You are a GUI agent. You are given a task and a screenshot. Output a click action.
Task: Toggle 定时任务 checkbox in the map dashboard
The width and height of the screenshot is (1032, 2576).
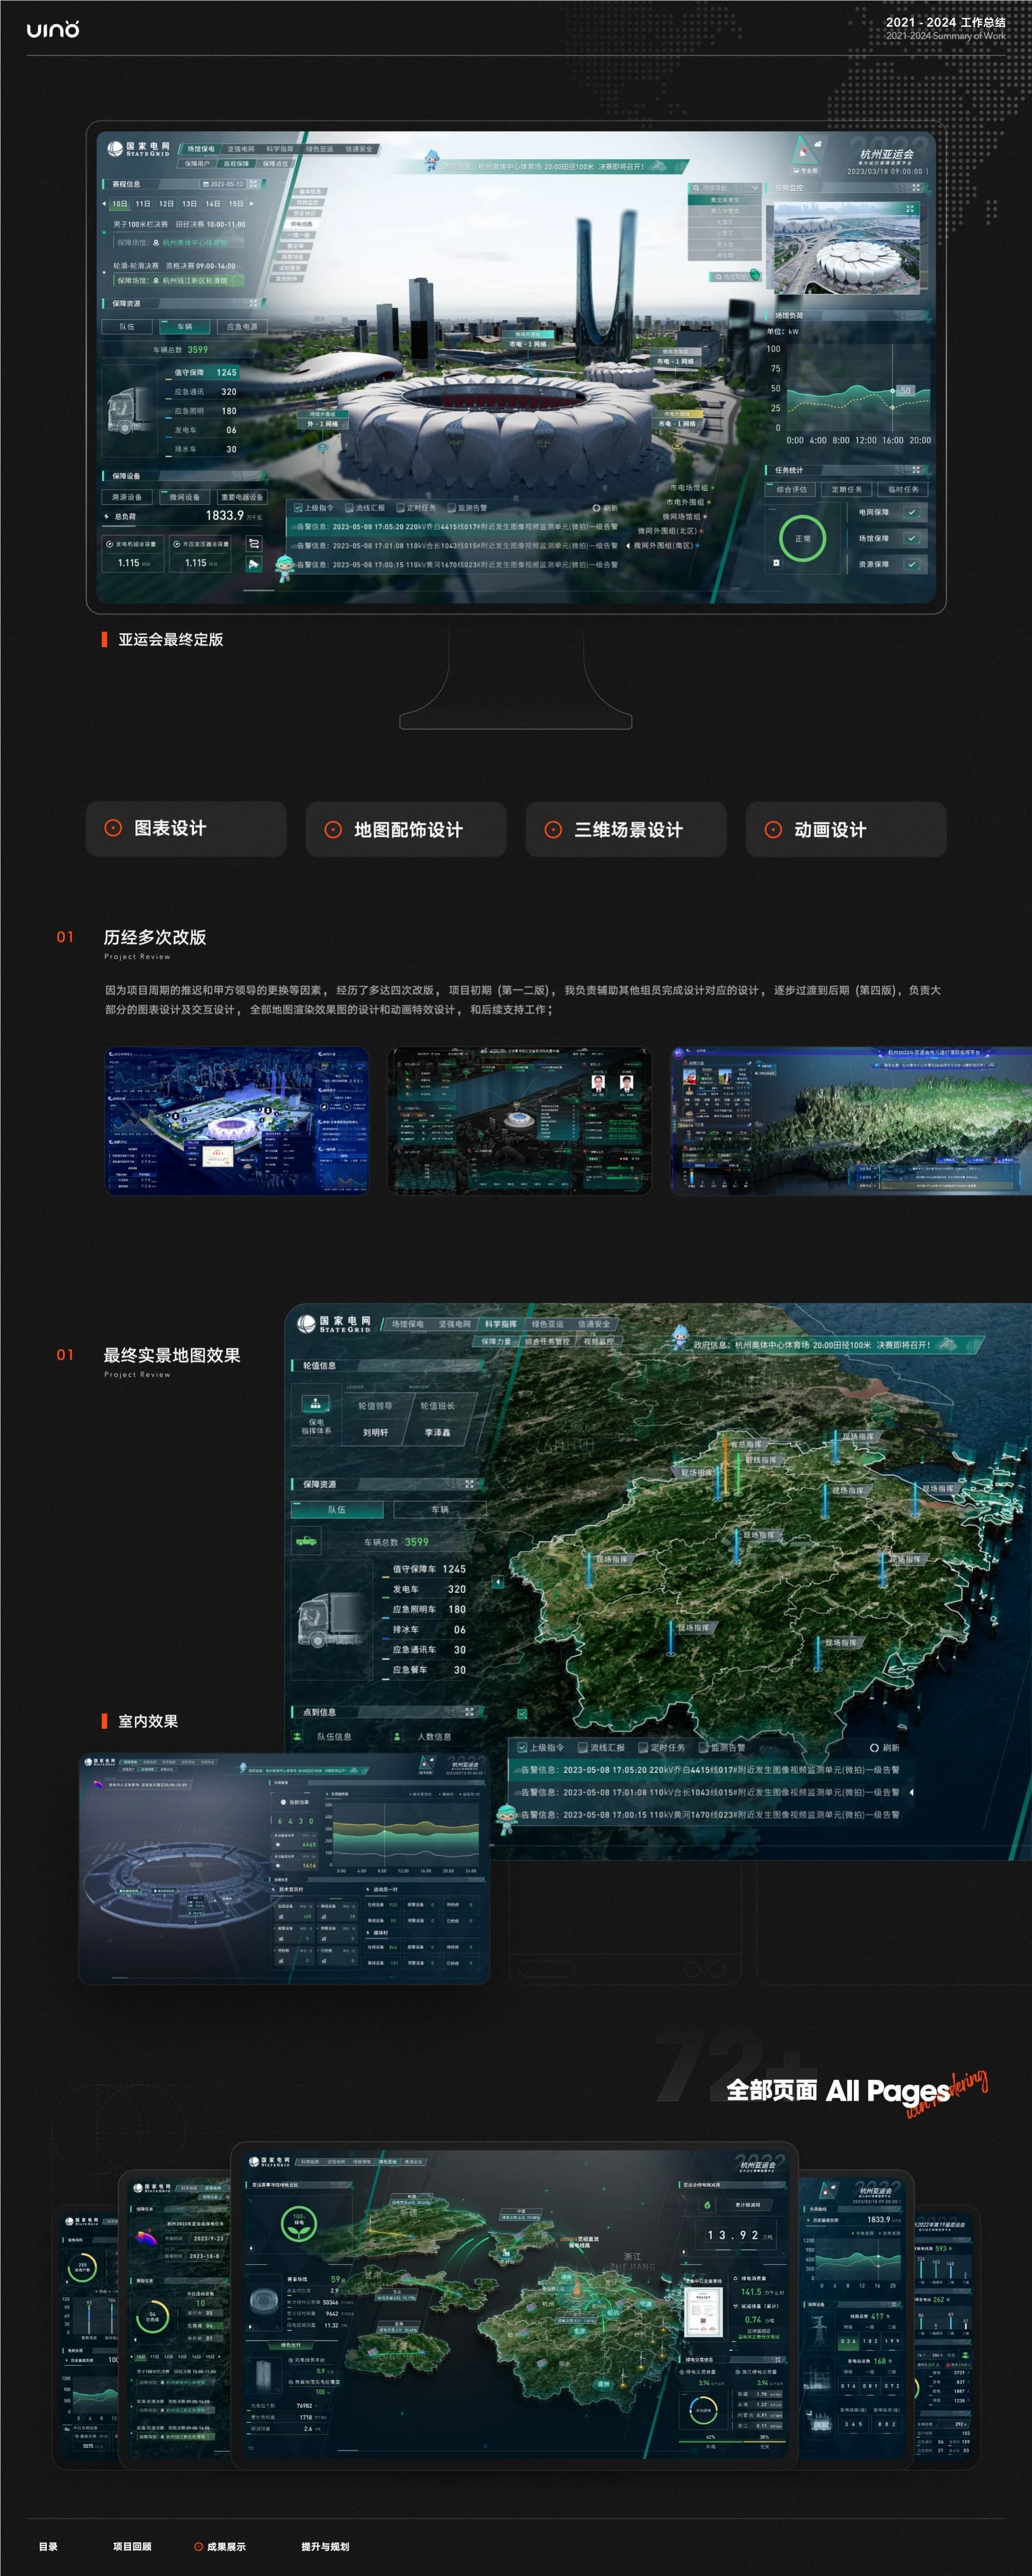coord(643,1748)
